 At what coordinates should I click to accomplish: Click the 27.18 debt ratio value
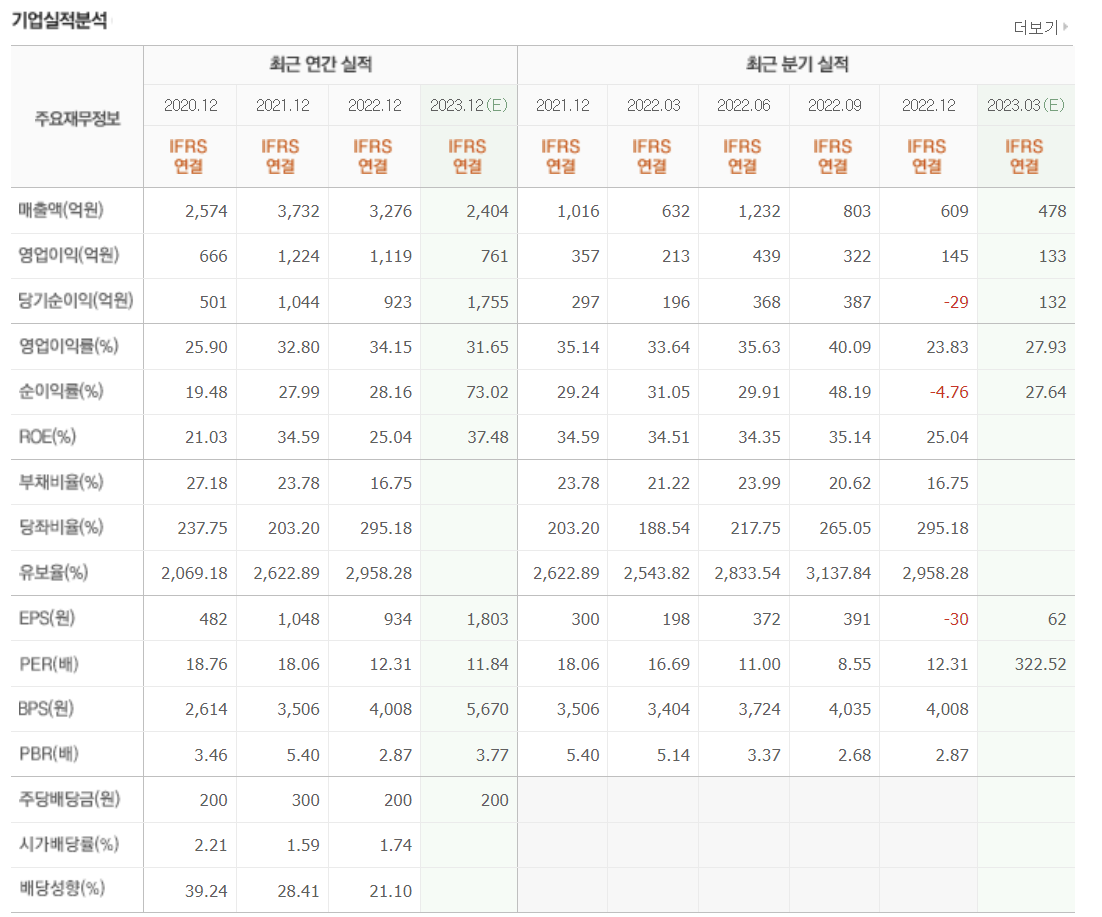pos(207,483)
